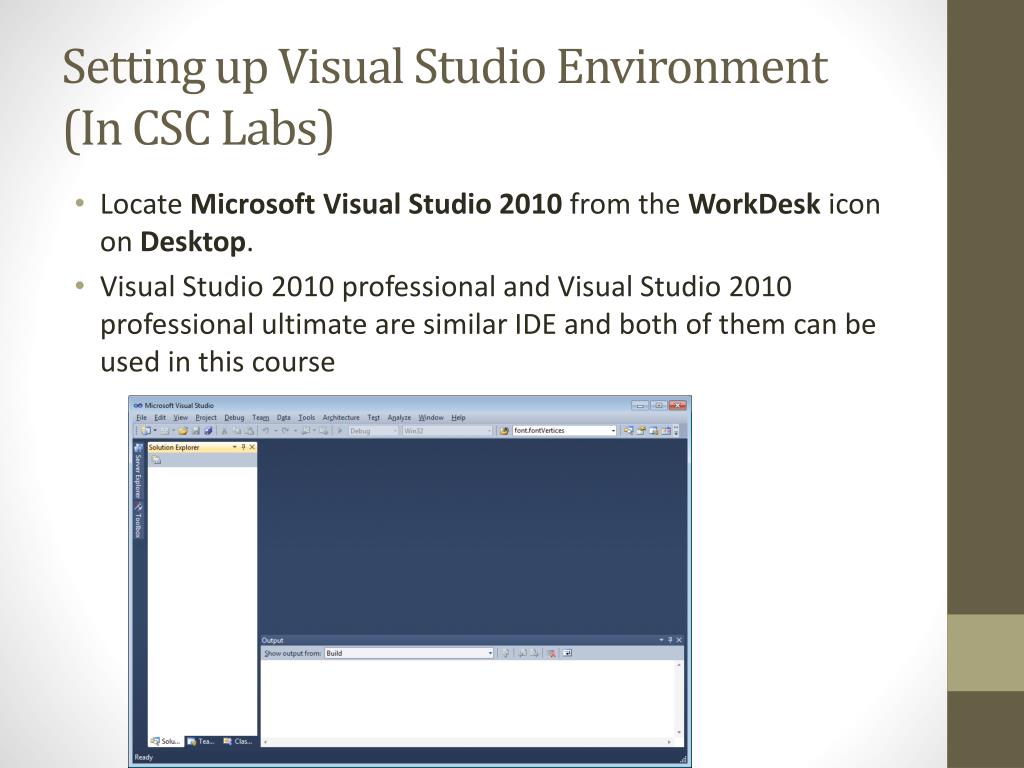Image resolution: width=1024 pixels, height=768 pixels.
Task: Switch to the Team Explorer tab
Action: (x=202, y=741)
